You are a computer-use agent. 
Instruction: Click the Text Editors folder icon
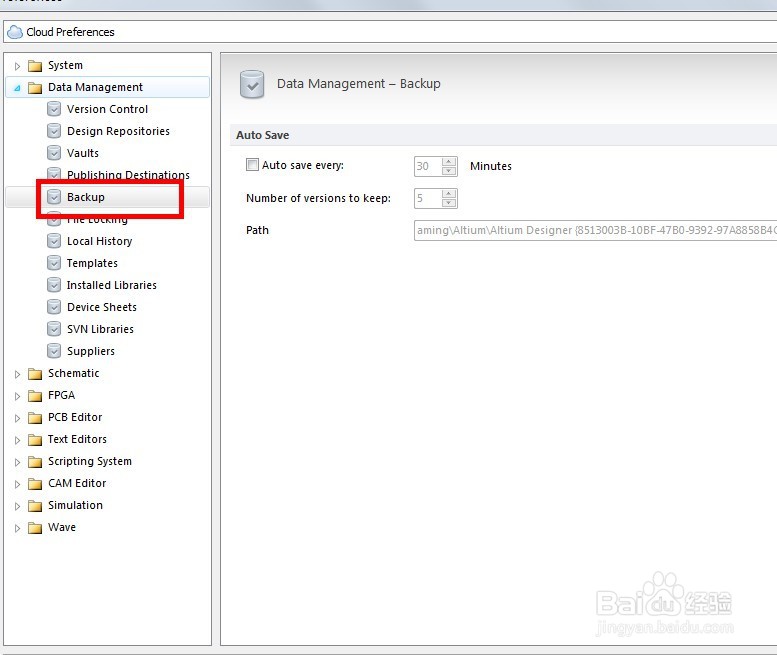click(35, 439)
